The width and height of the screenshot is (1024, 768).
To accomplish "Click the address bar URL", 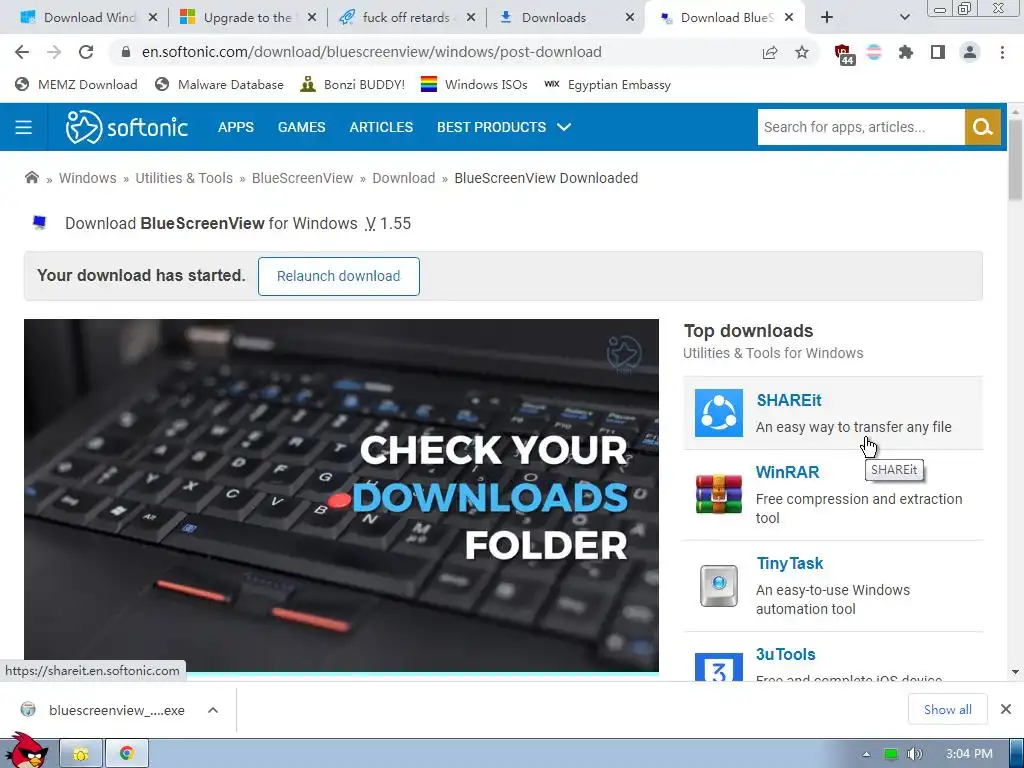I will point(372,52).
